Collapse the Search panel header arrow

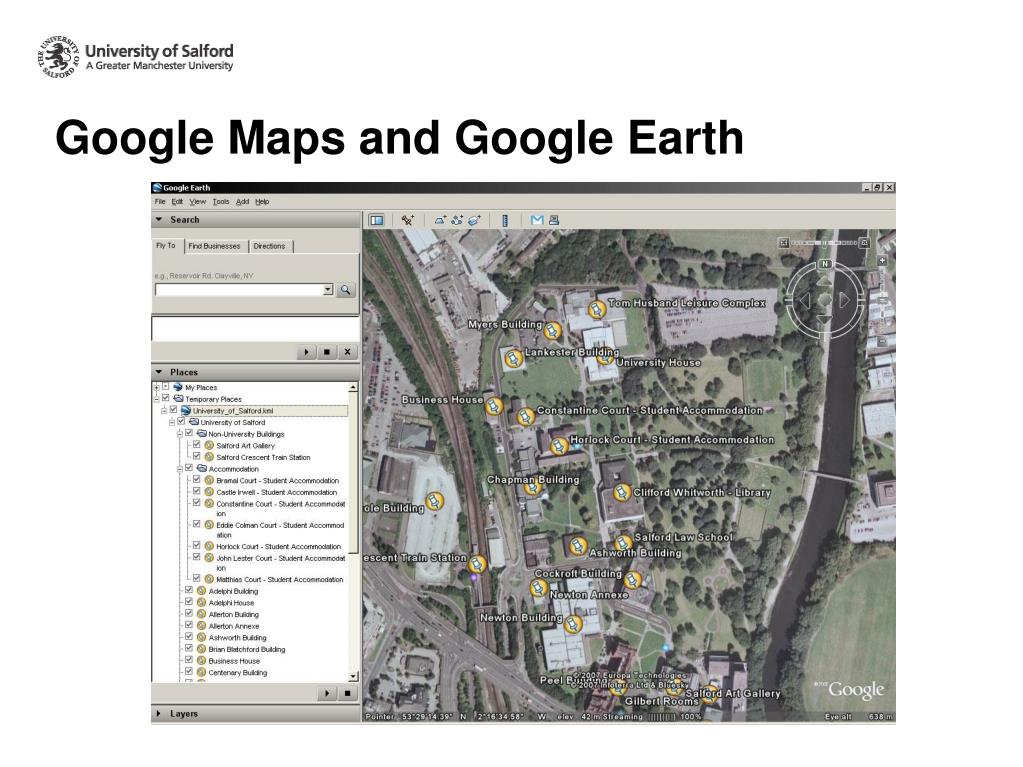tap(159, 220)
